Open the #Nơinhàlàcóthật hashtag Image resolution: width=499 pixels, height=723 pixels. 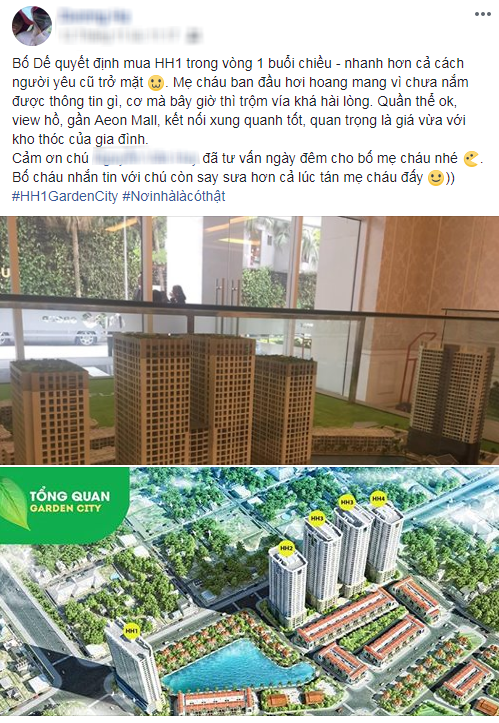pos(174,196)
